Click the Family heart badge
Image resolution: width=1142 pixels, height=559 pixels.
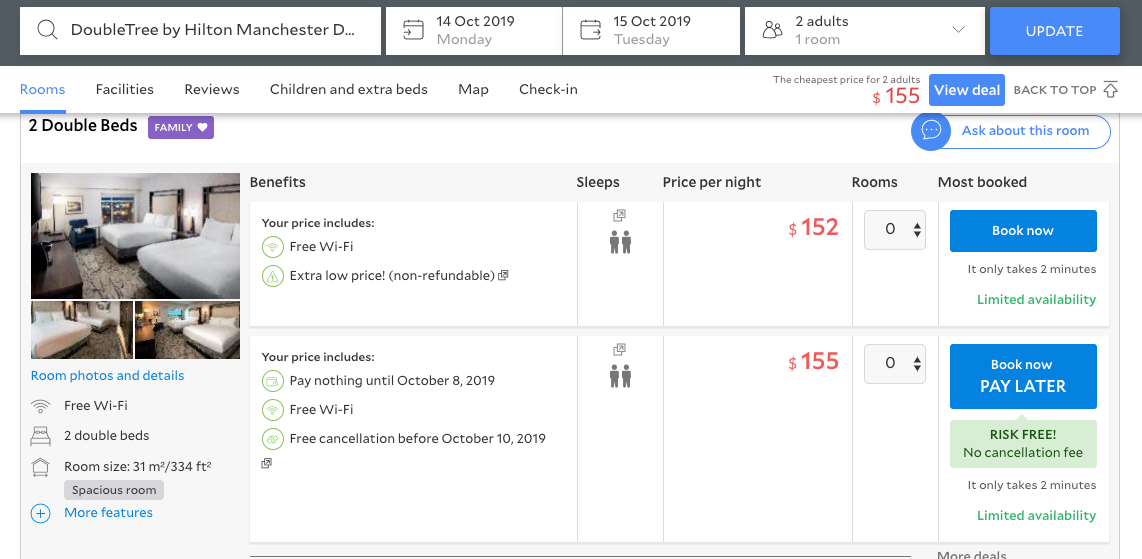tap(181, 127)
